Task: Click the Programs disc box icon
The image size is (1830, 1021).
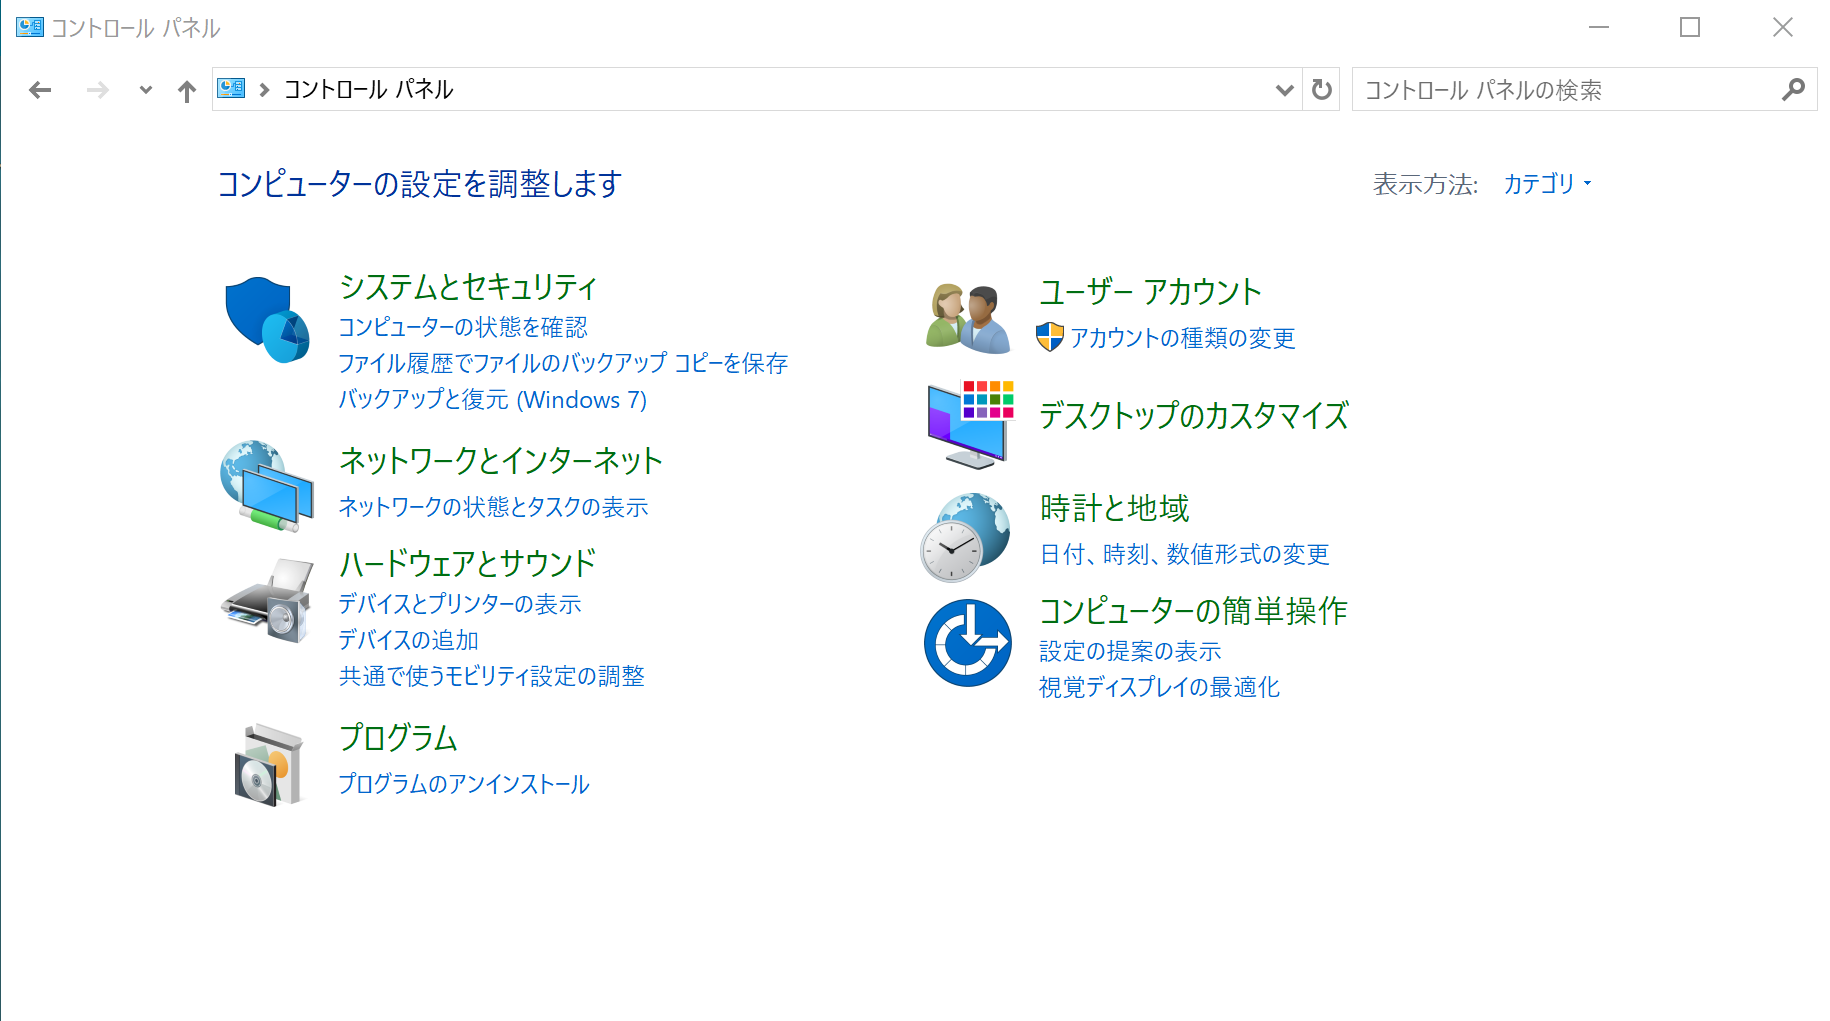Action: (x=267, y=764)
